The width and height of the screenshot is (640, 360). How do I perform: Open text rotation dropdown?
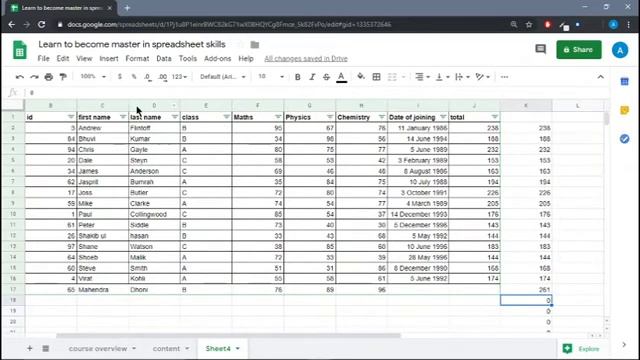pyautogui.click(x=482, y=77)
